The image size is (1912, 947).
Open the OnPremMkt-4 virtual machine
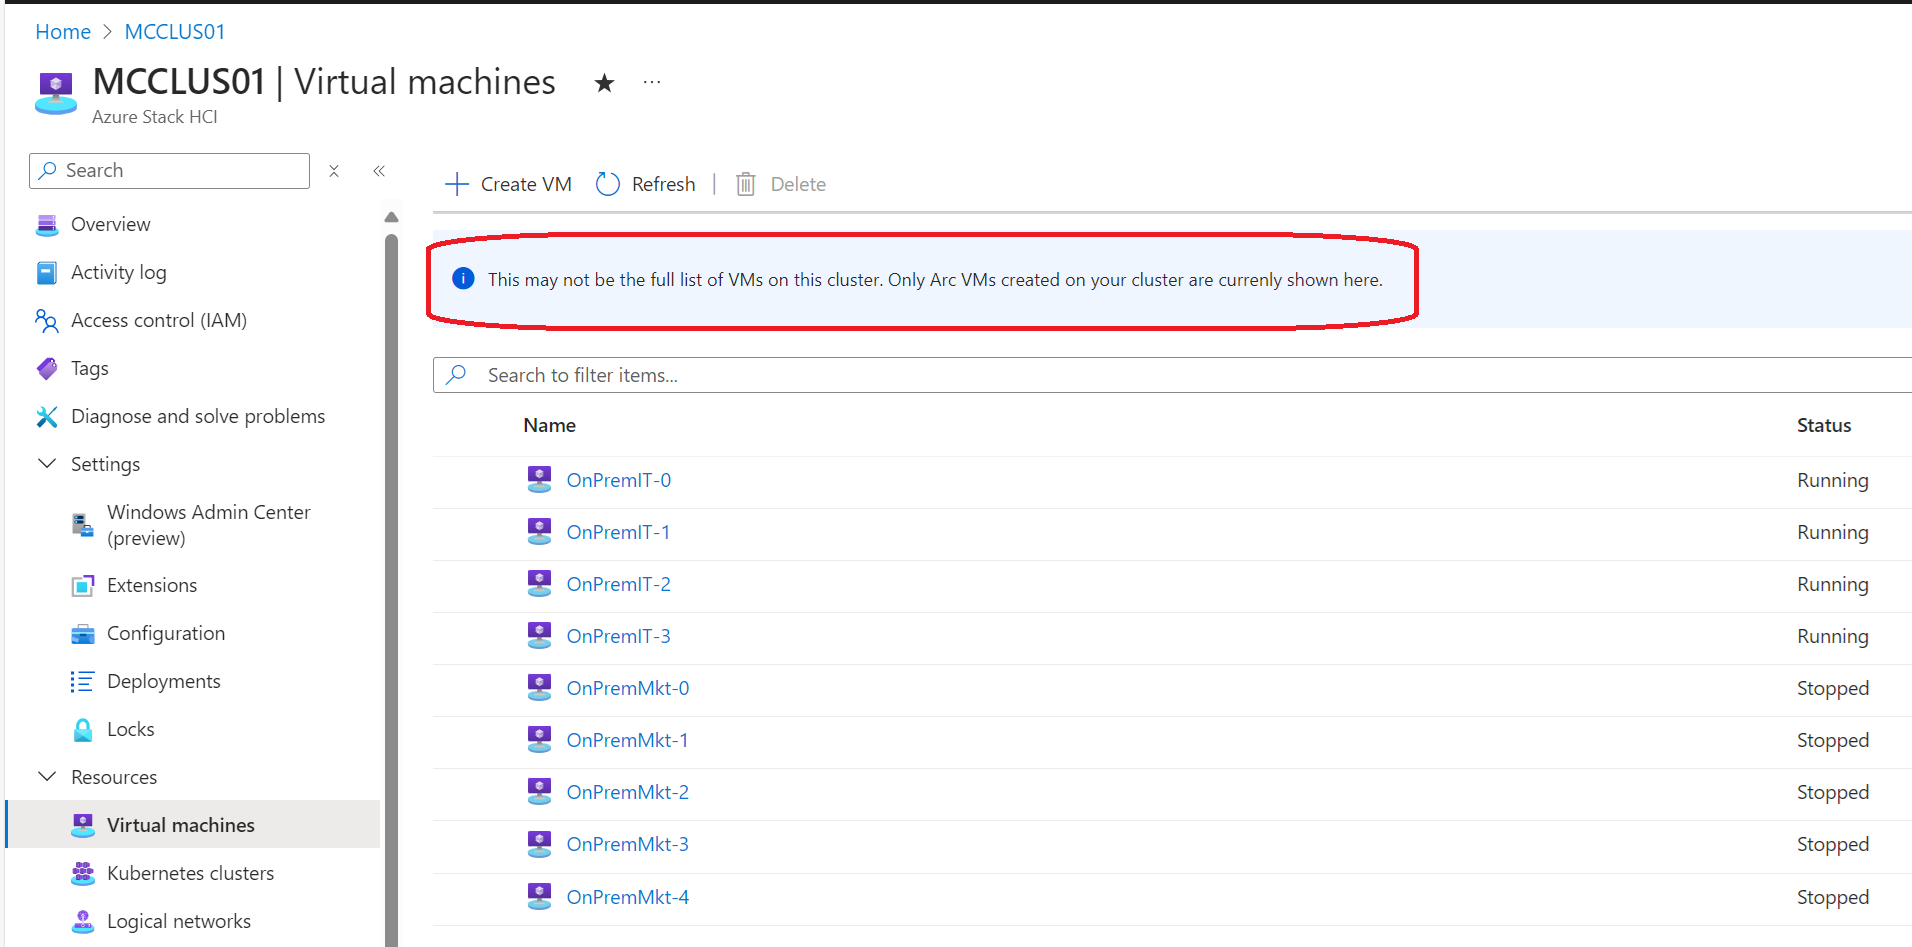627,896
